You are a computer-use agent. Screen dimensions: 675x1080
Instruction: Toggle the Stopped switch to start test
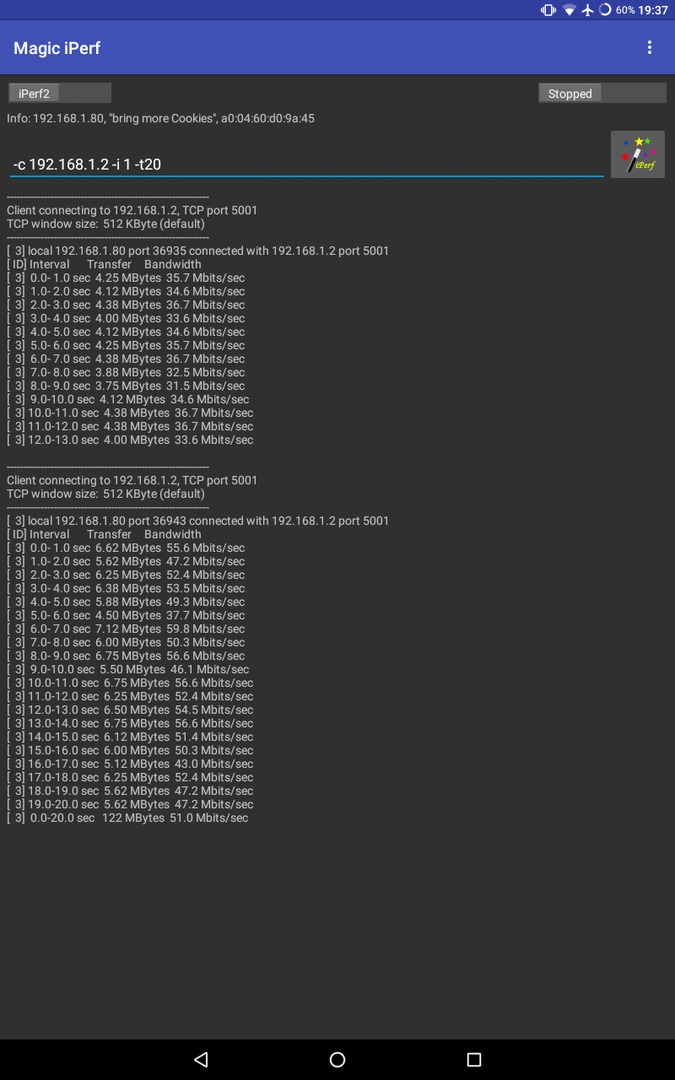602,93
